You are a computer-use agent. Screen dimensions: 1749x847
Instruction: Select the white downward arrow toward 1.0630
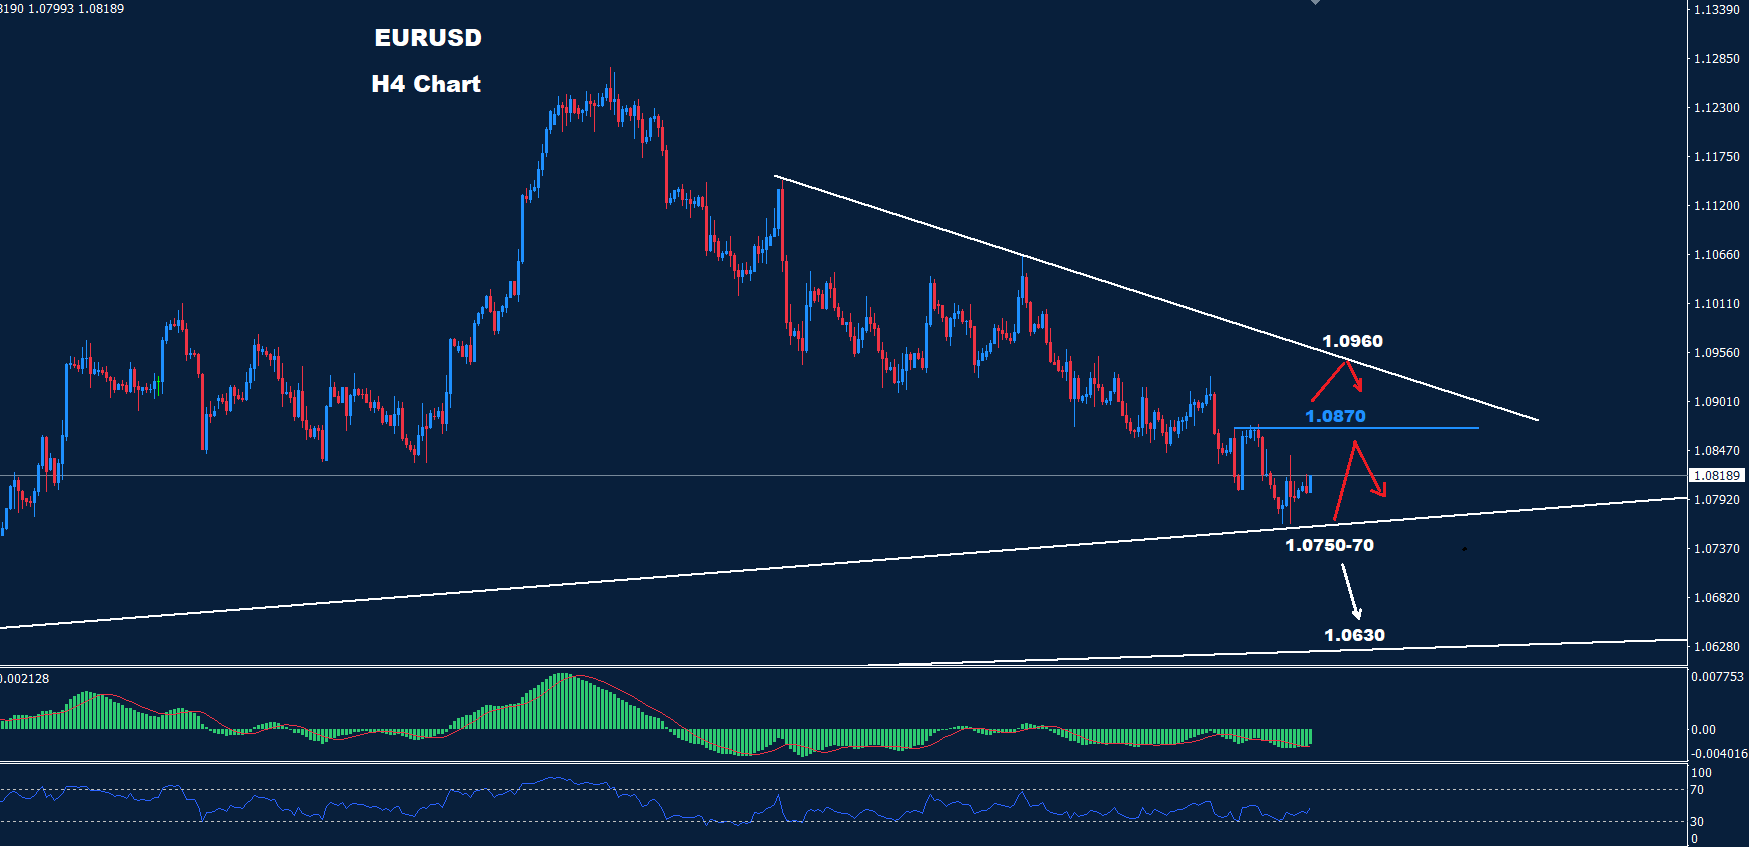coord(1351,592)
